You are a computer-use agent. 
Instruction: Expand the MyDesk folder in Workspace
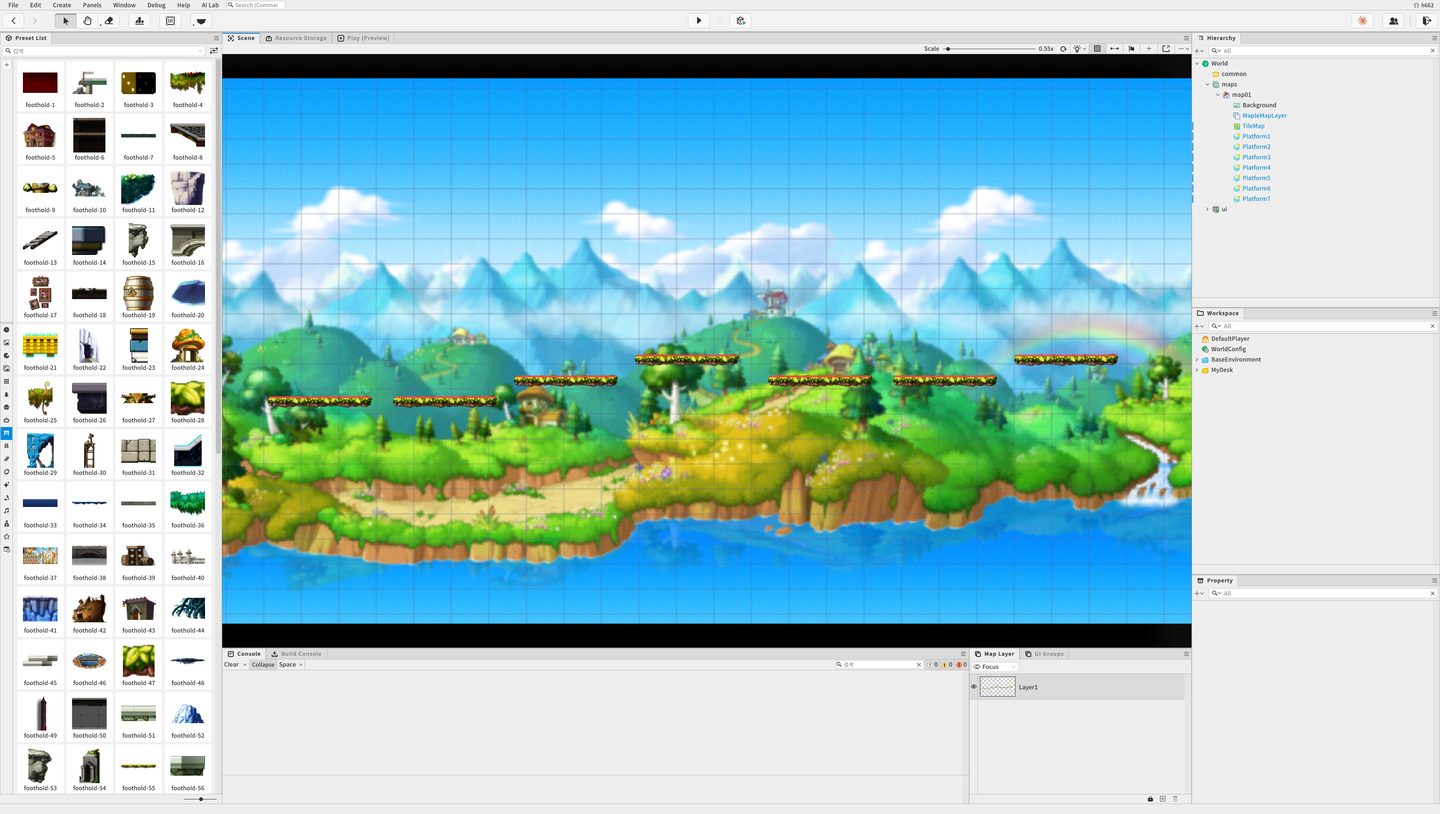tap(1197, 370)
